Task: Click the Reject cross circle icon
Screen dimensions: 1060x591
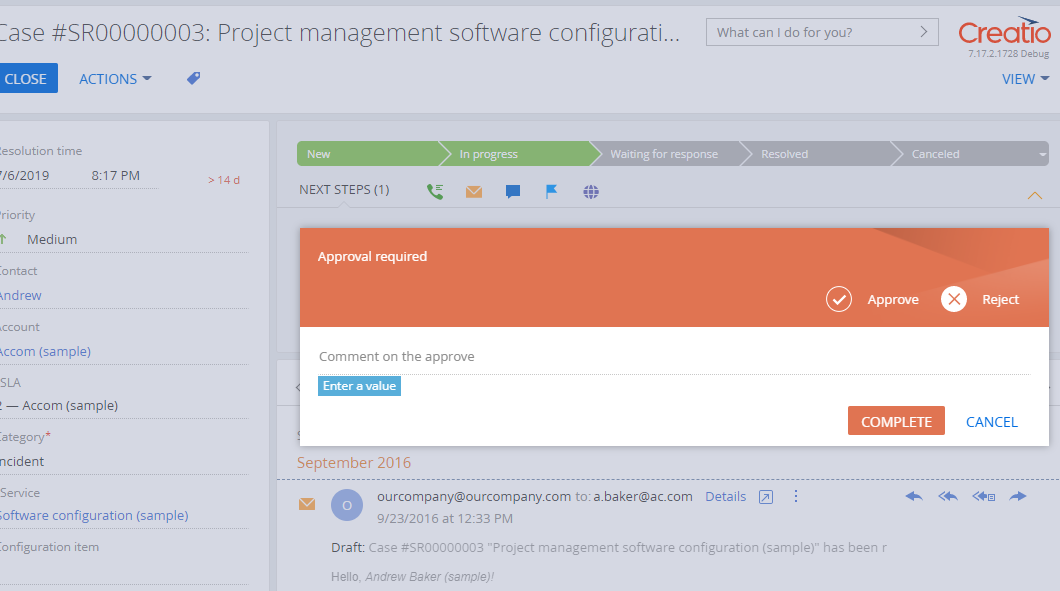Action: coord(954,299)
